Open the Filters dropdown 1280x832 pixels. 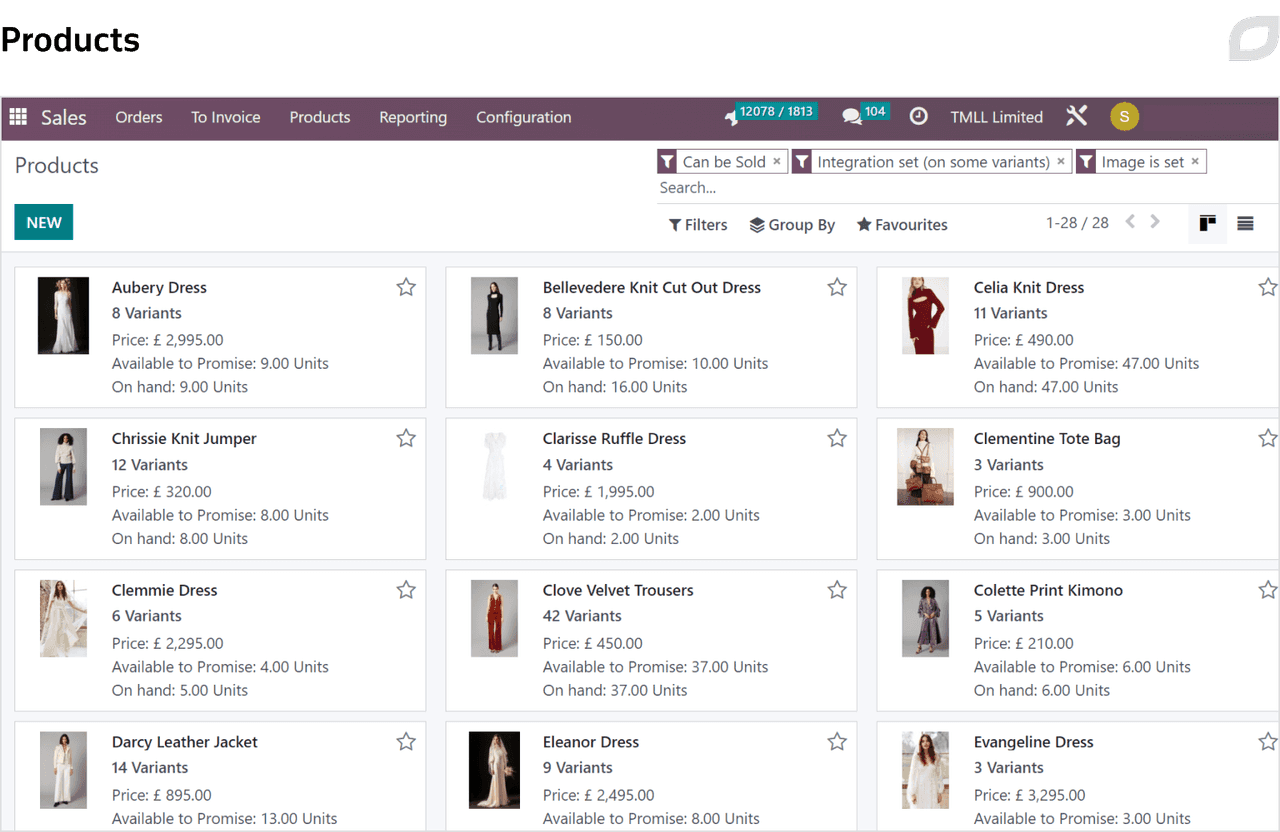point(697,224)
